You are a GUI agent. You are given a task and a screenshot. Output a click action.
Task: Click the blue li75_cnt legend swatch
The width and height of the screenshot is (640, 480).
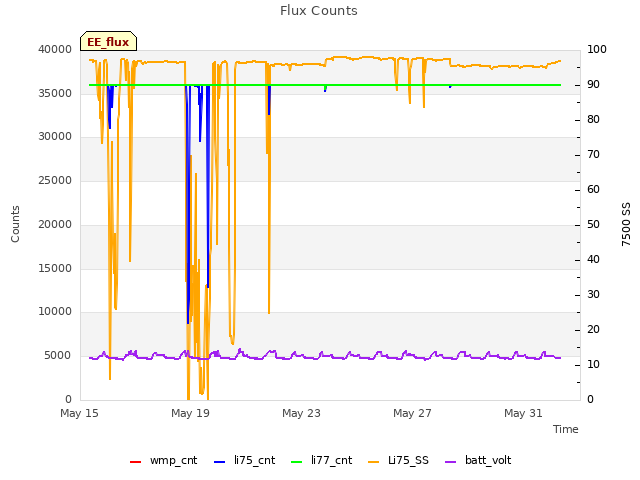[x=220, y=462]
